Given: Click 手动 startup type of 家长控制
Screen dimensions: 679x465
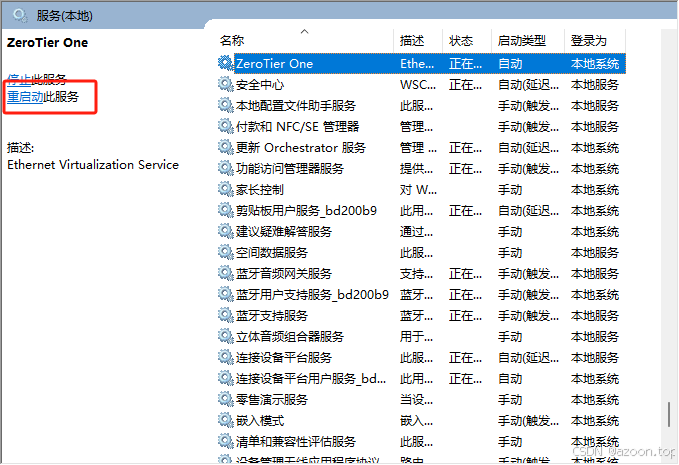Looking at the screenshot, I should (x=510, y=190).
